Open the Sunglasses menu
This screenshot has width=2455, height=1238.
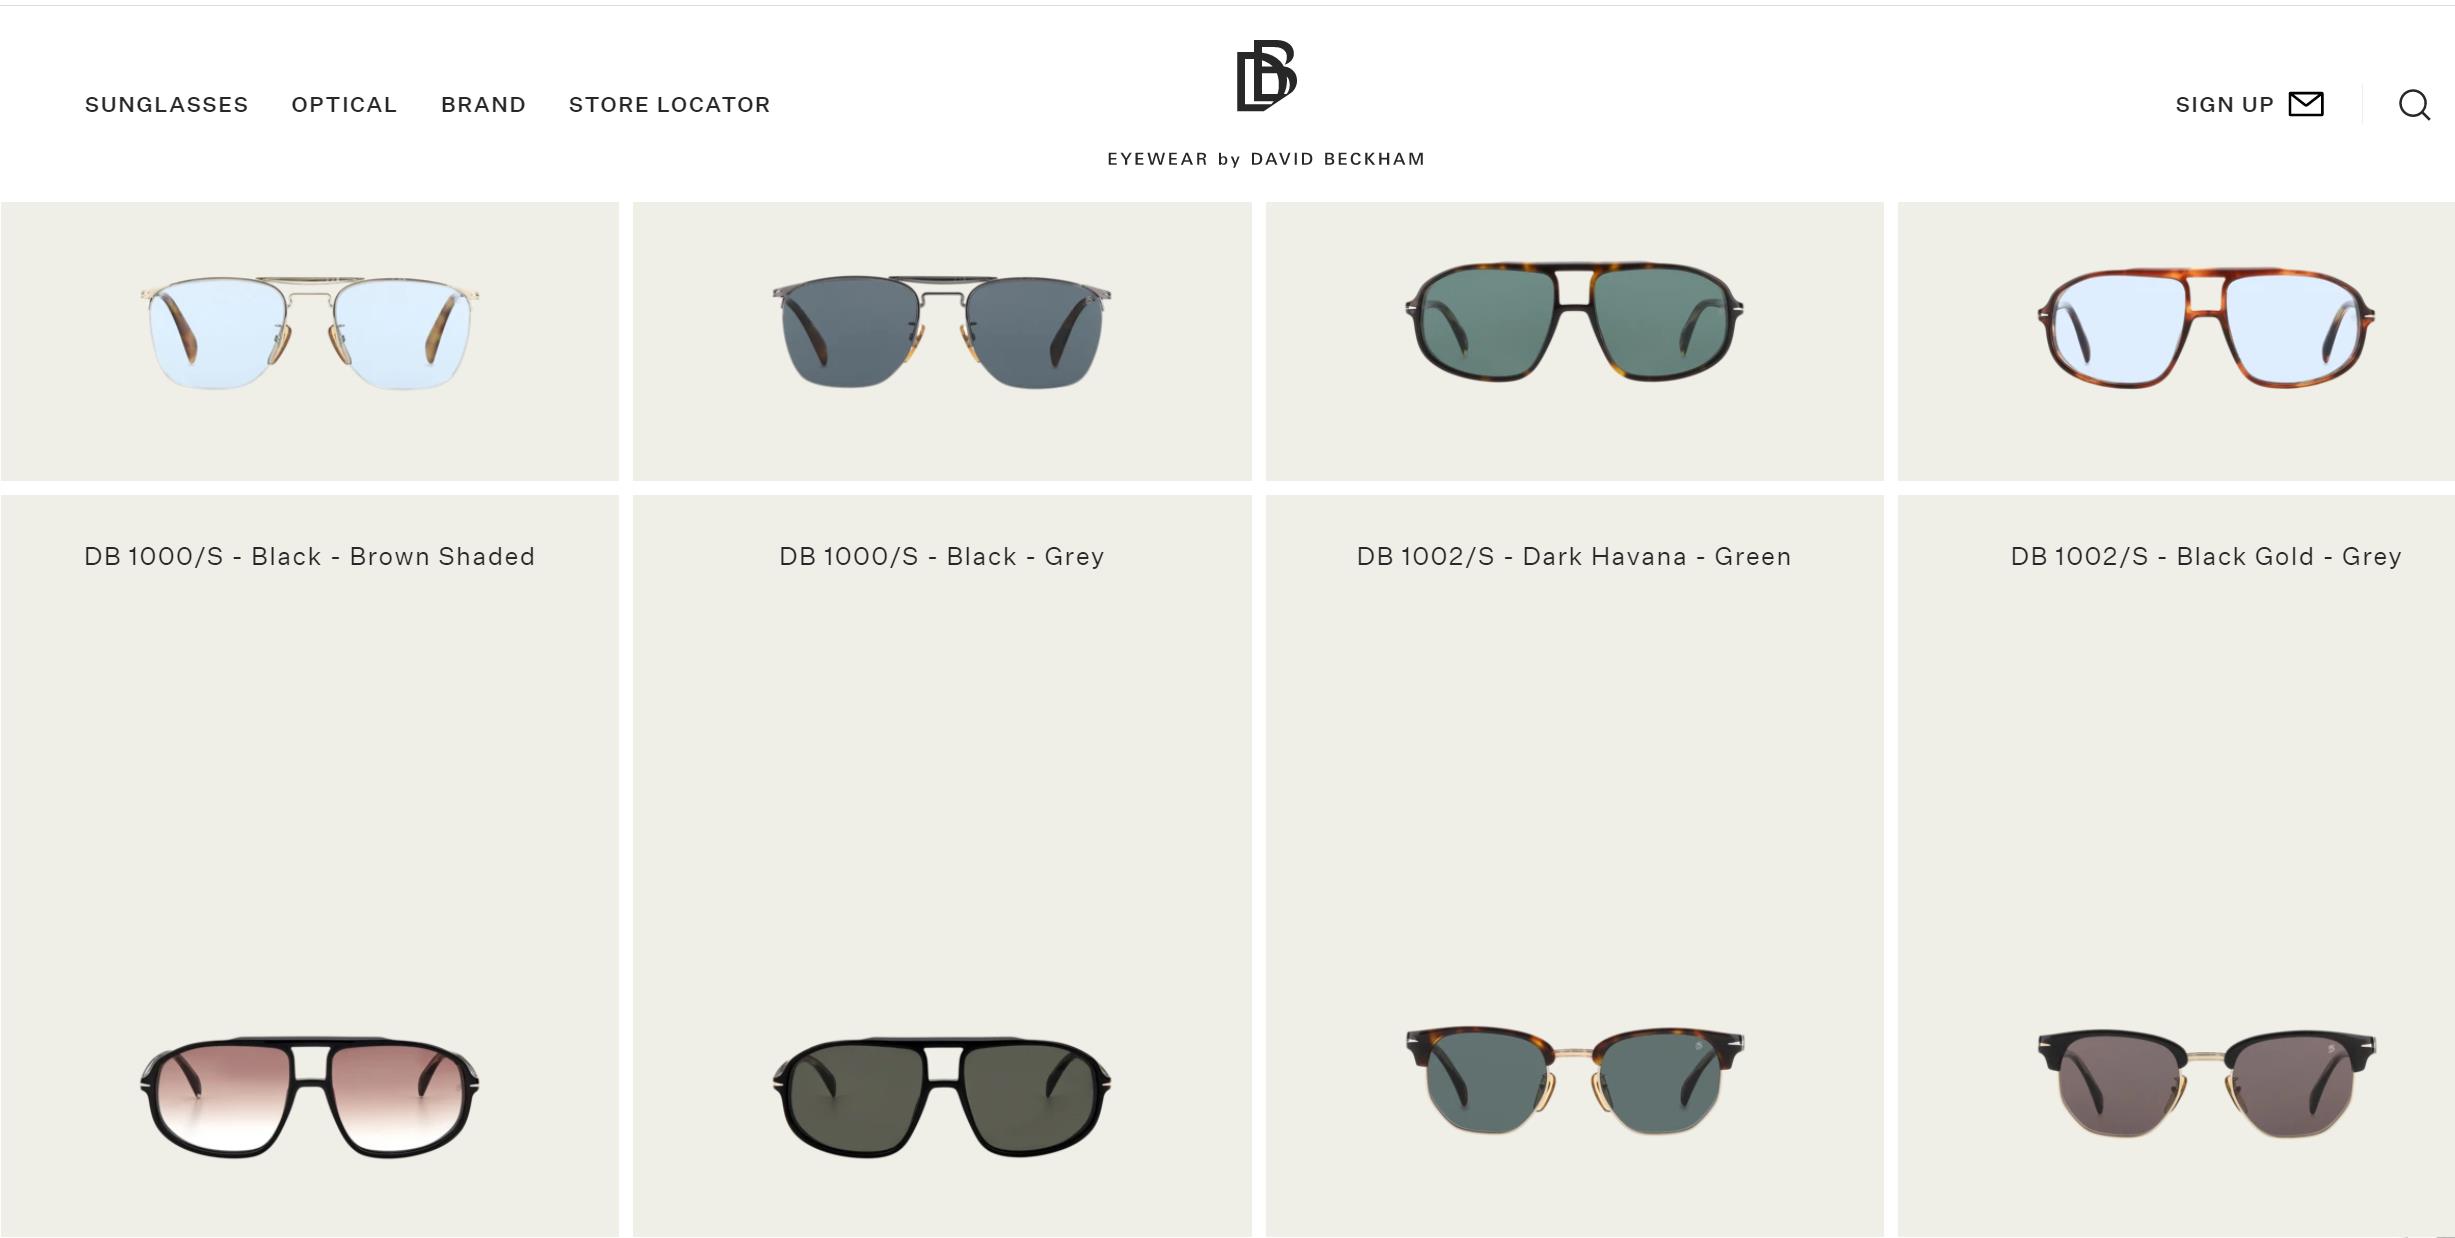[x=167, y=105]
